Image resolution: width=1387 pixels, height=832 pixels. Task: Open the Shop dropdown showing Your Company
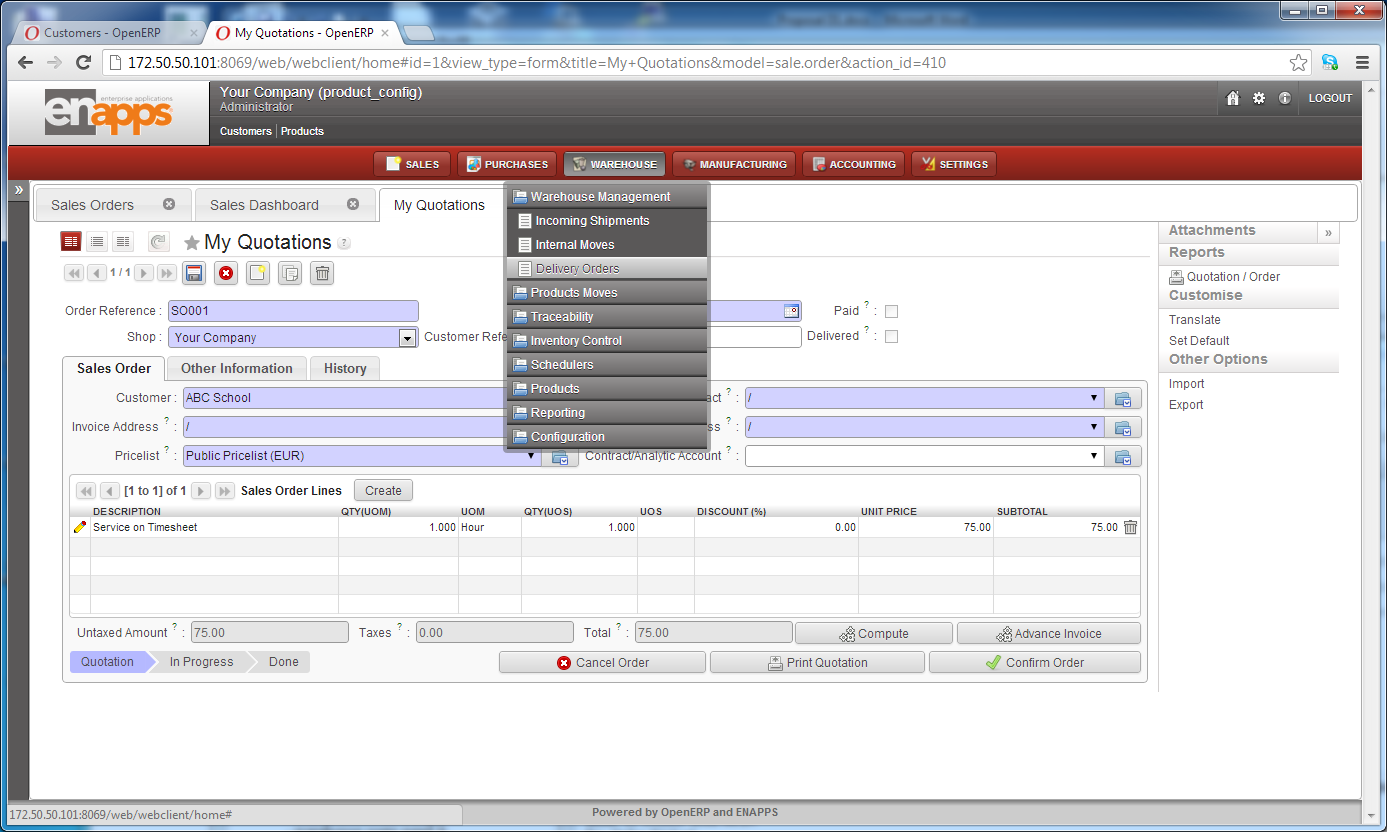407,338
